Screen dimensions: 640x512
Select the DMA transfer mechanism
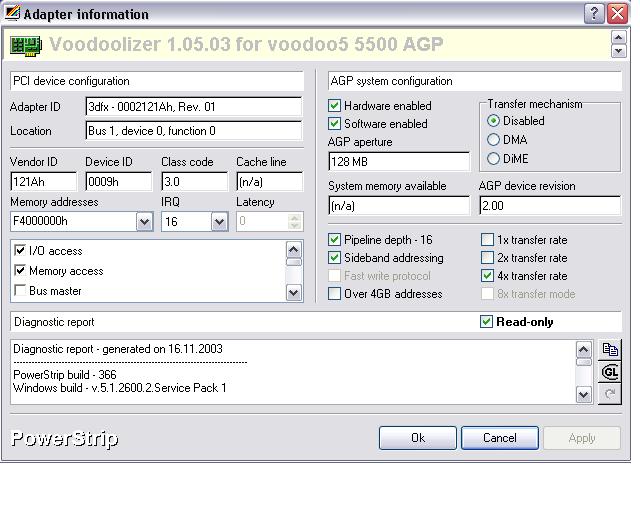click(493, 140)
